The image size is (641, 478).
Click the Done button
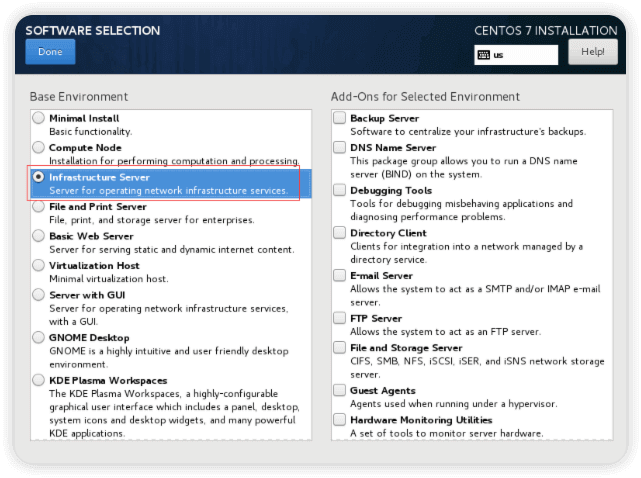[x=50, y=52]
